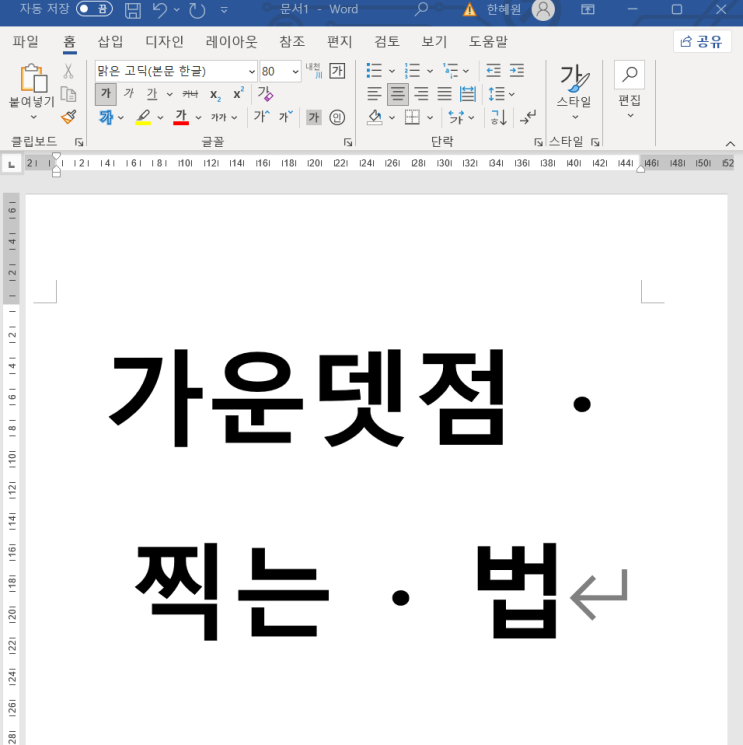Expand numbered list style dropdown arrow
Screen dimensions: 743x745
point(430,71)
